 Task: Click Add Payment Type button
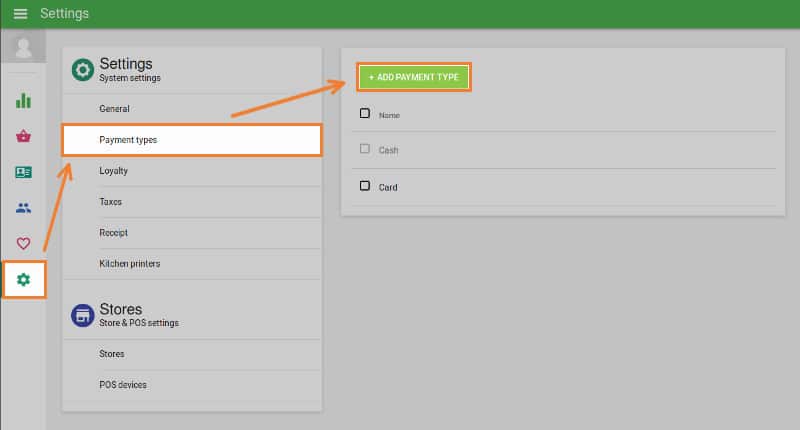coord(414,77)
